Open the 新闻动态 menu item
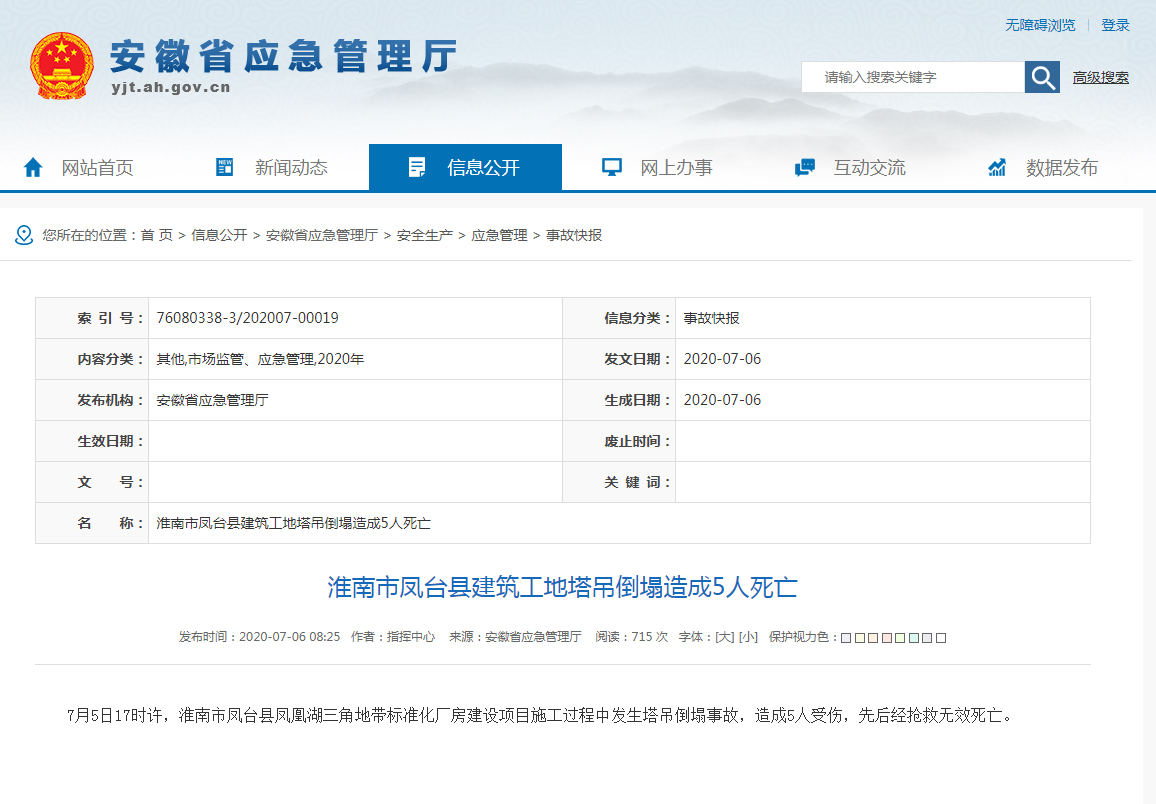The image size is (1156, 804). [x=290, y=168]
